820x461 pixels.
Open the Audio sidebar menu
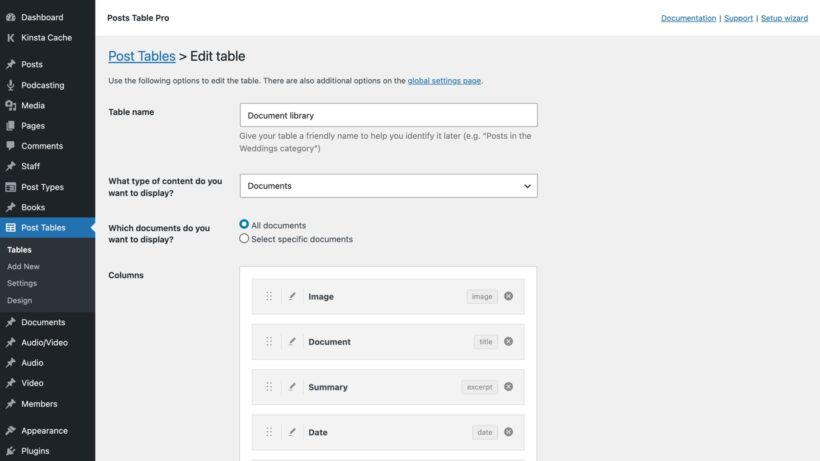pyautogui.click(x=32, y=363)
